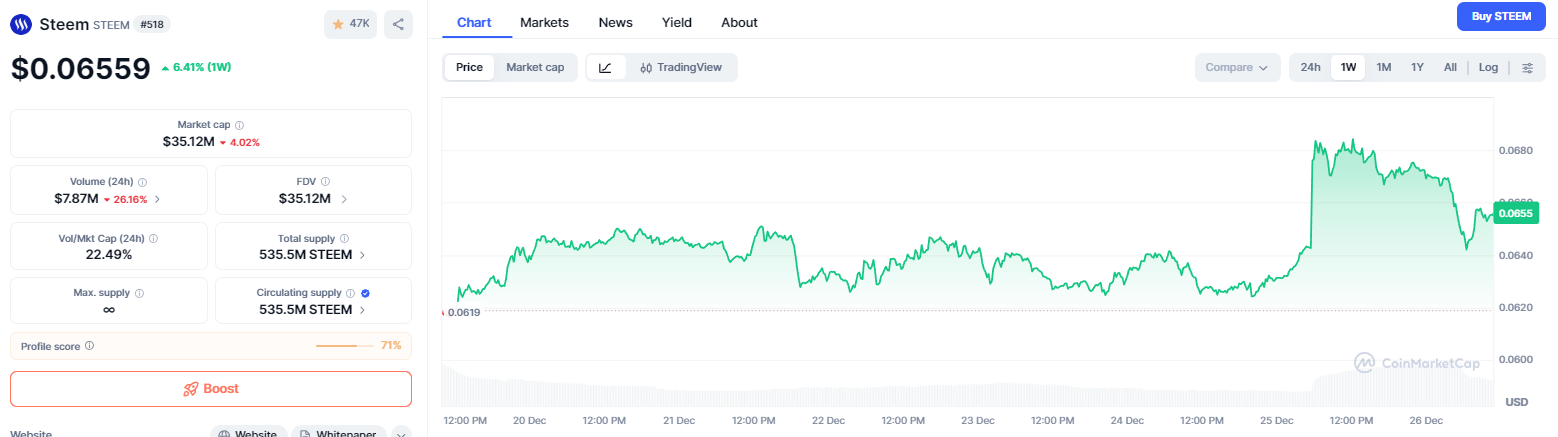Set the chart range to 1M
The image size is (1558, 437).
click(1384, 67)
